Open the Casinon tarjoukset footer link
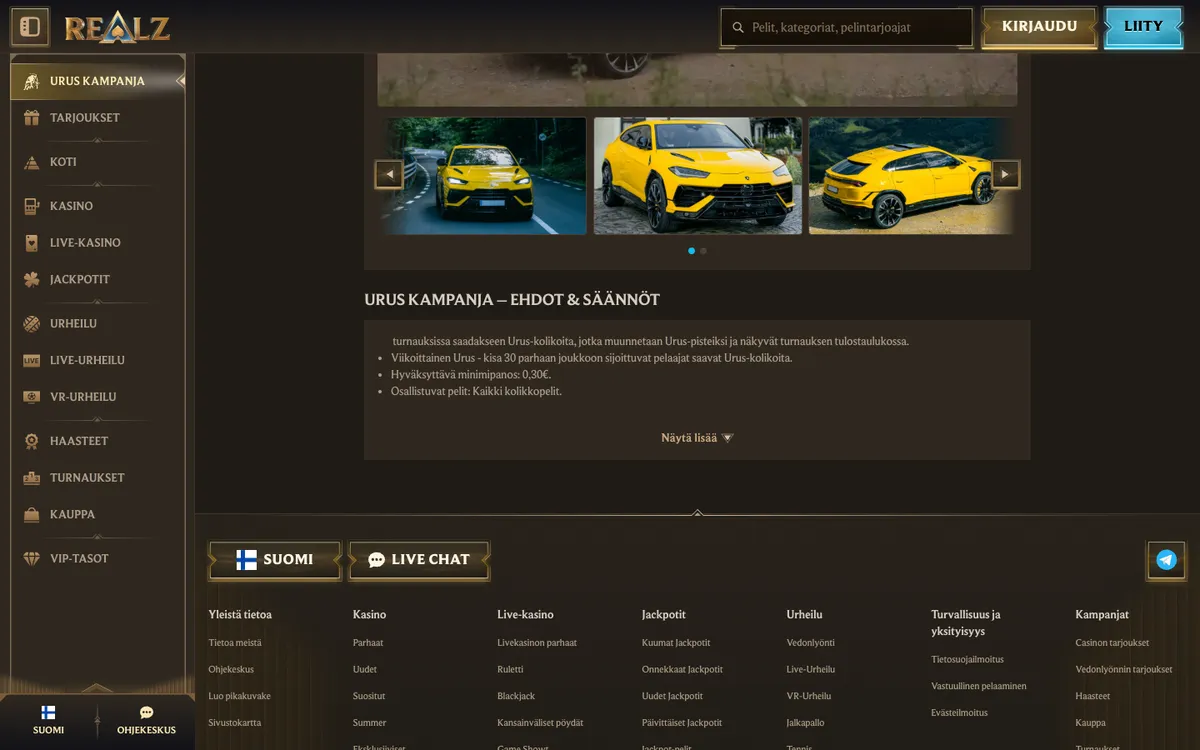Screen dimensions: 1200x750 [x=1112, y=643]
